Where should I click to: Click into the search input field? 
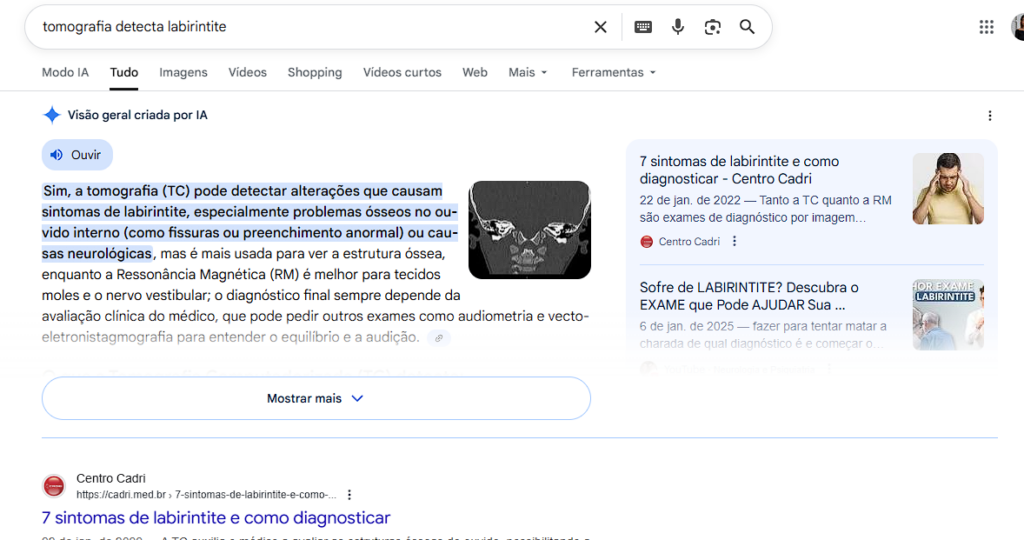click(300, 27)
